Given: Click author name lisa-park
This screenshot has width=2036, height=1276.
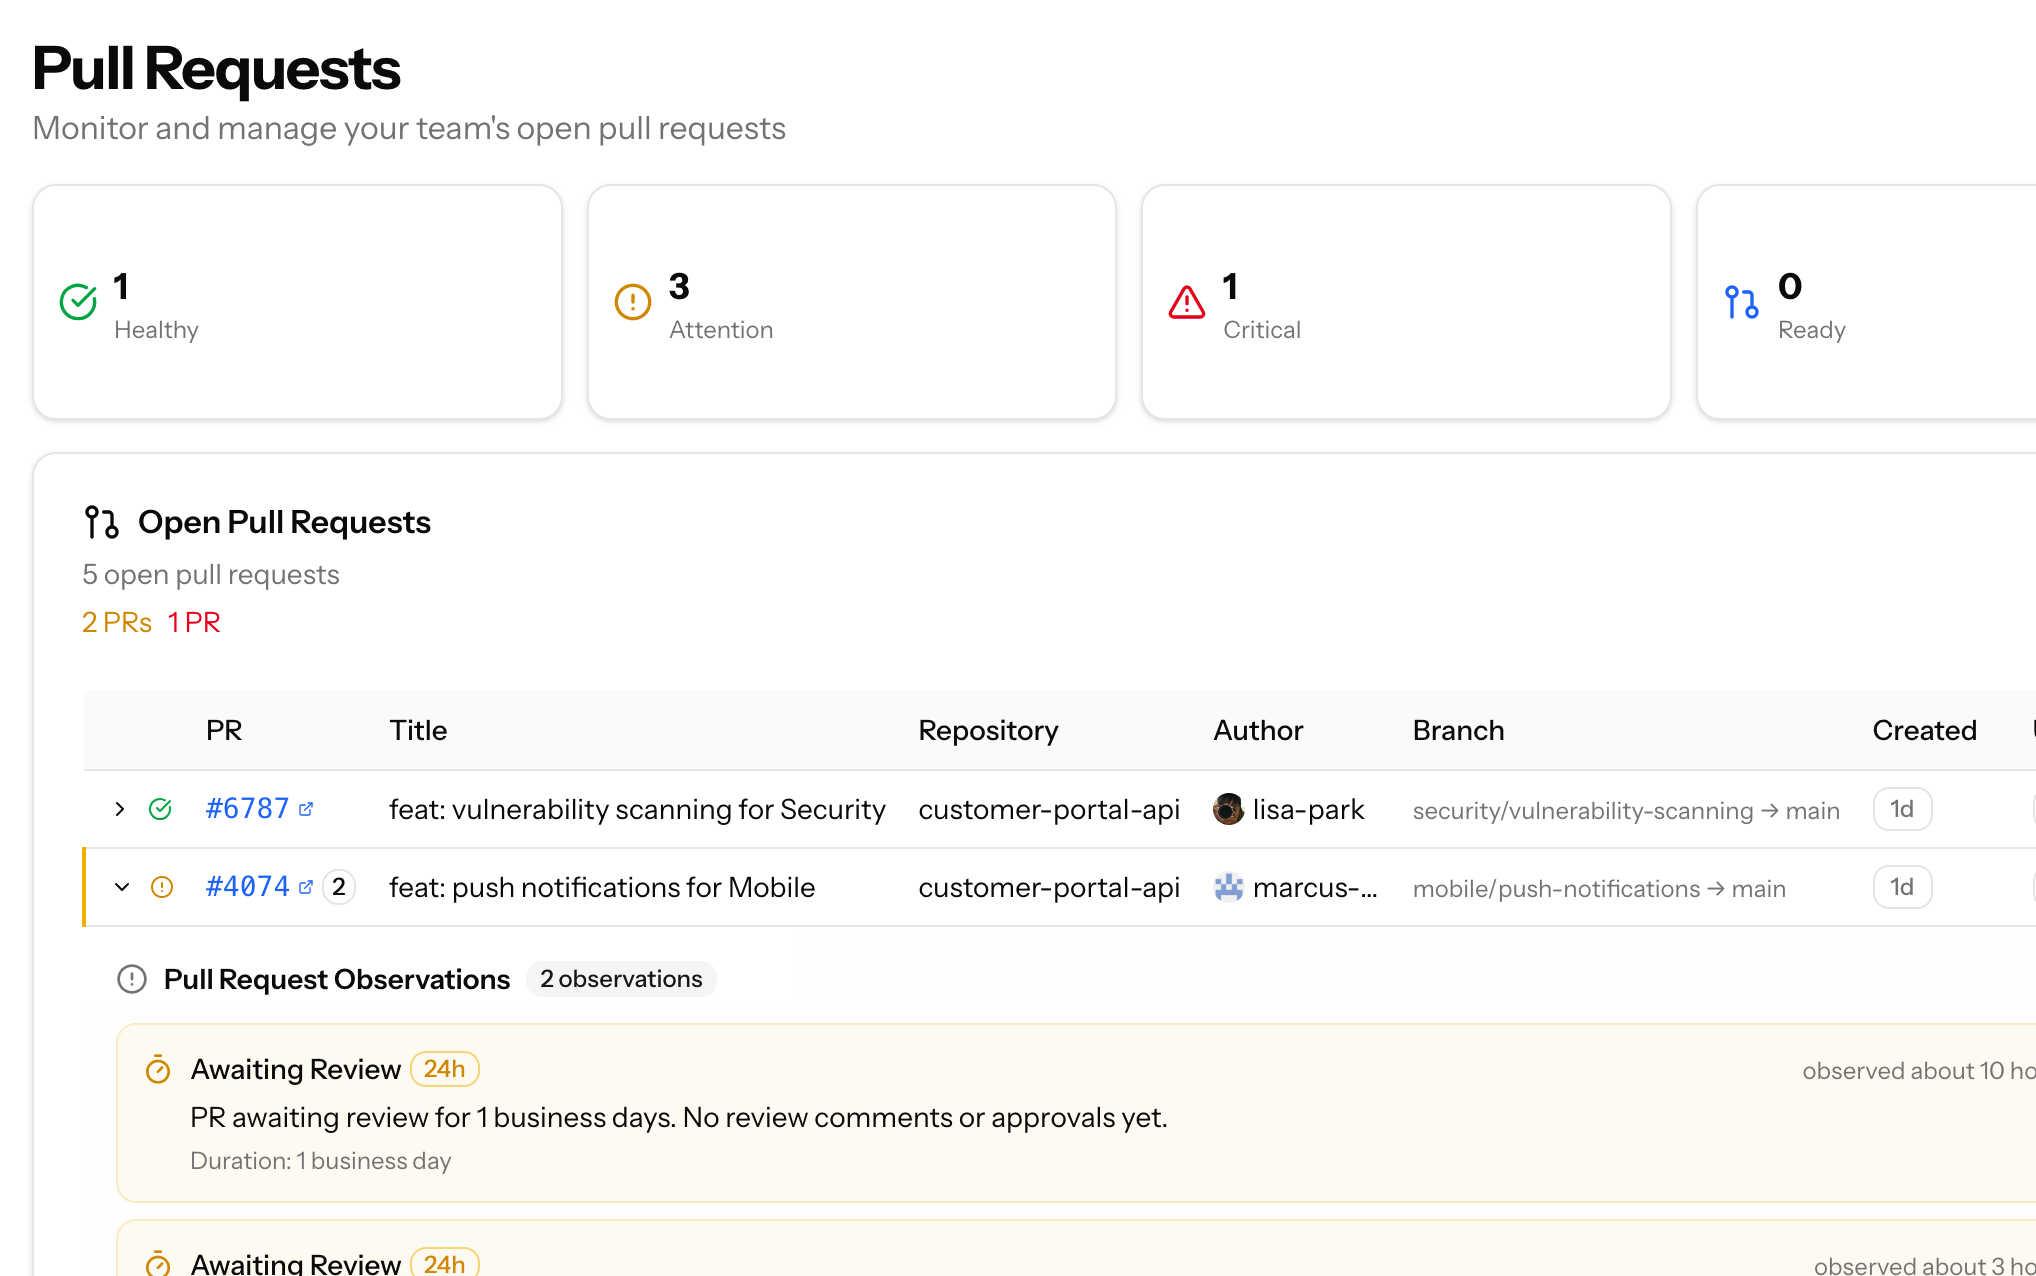Looking at the screenshot, I should (1308, 809).
